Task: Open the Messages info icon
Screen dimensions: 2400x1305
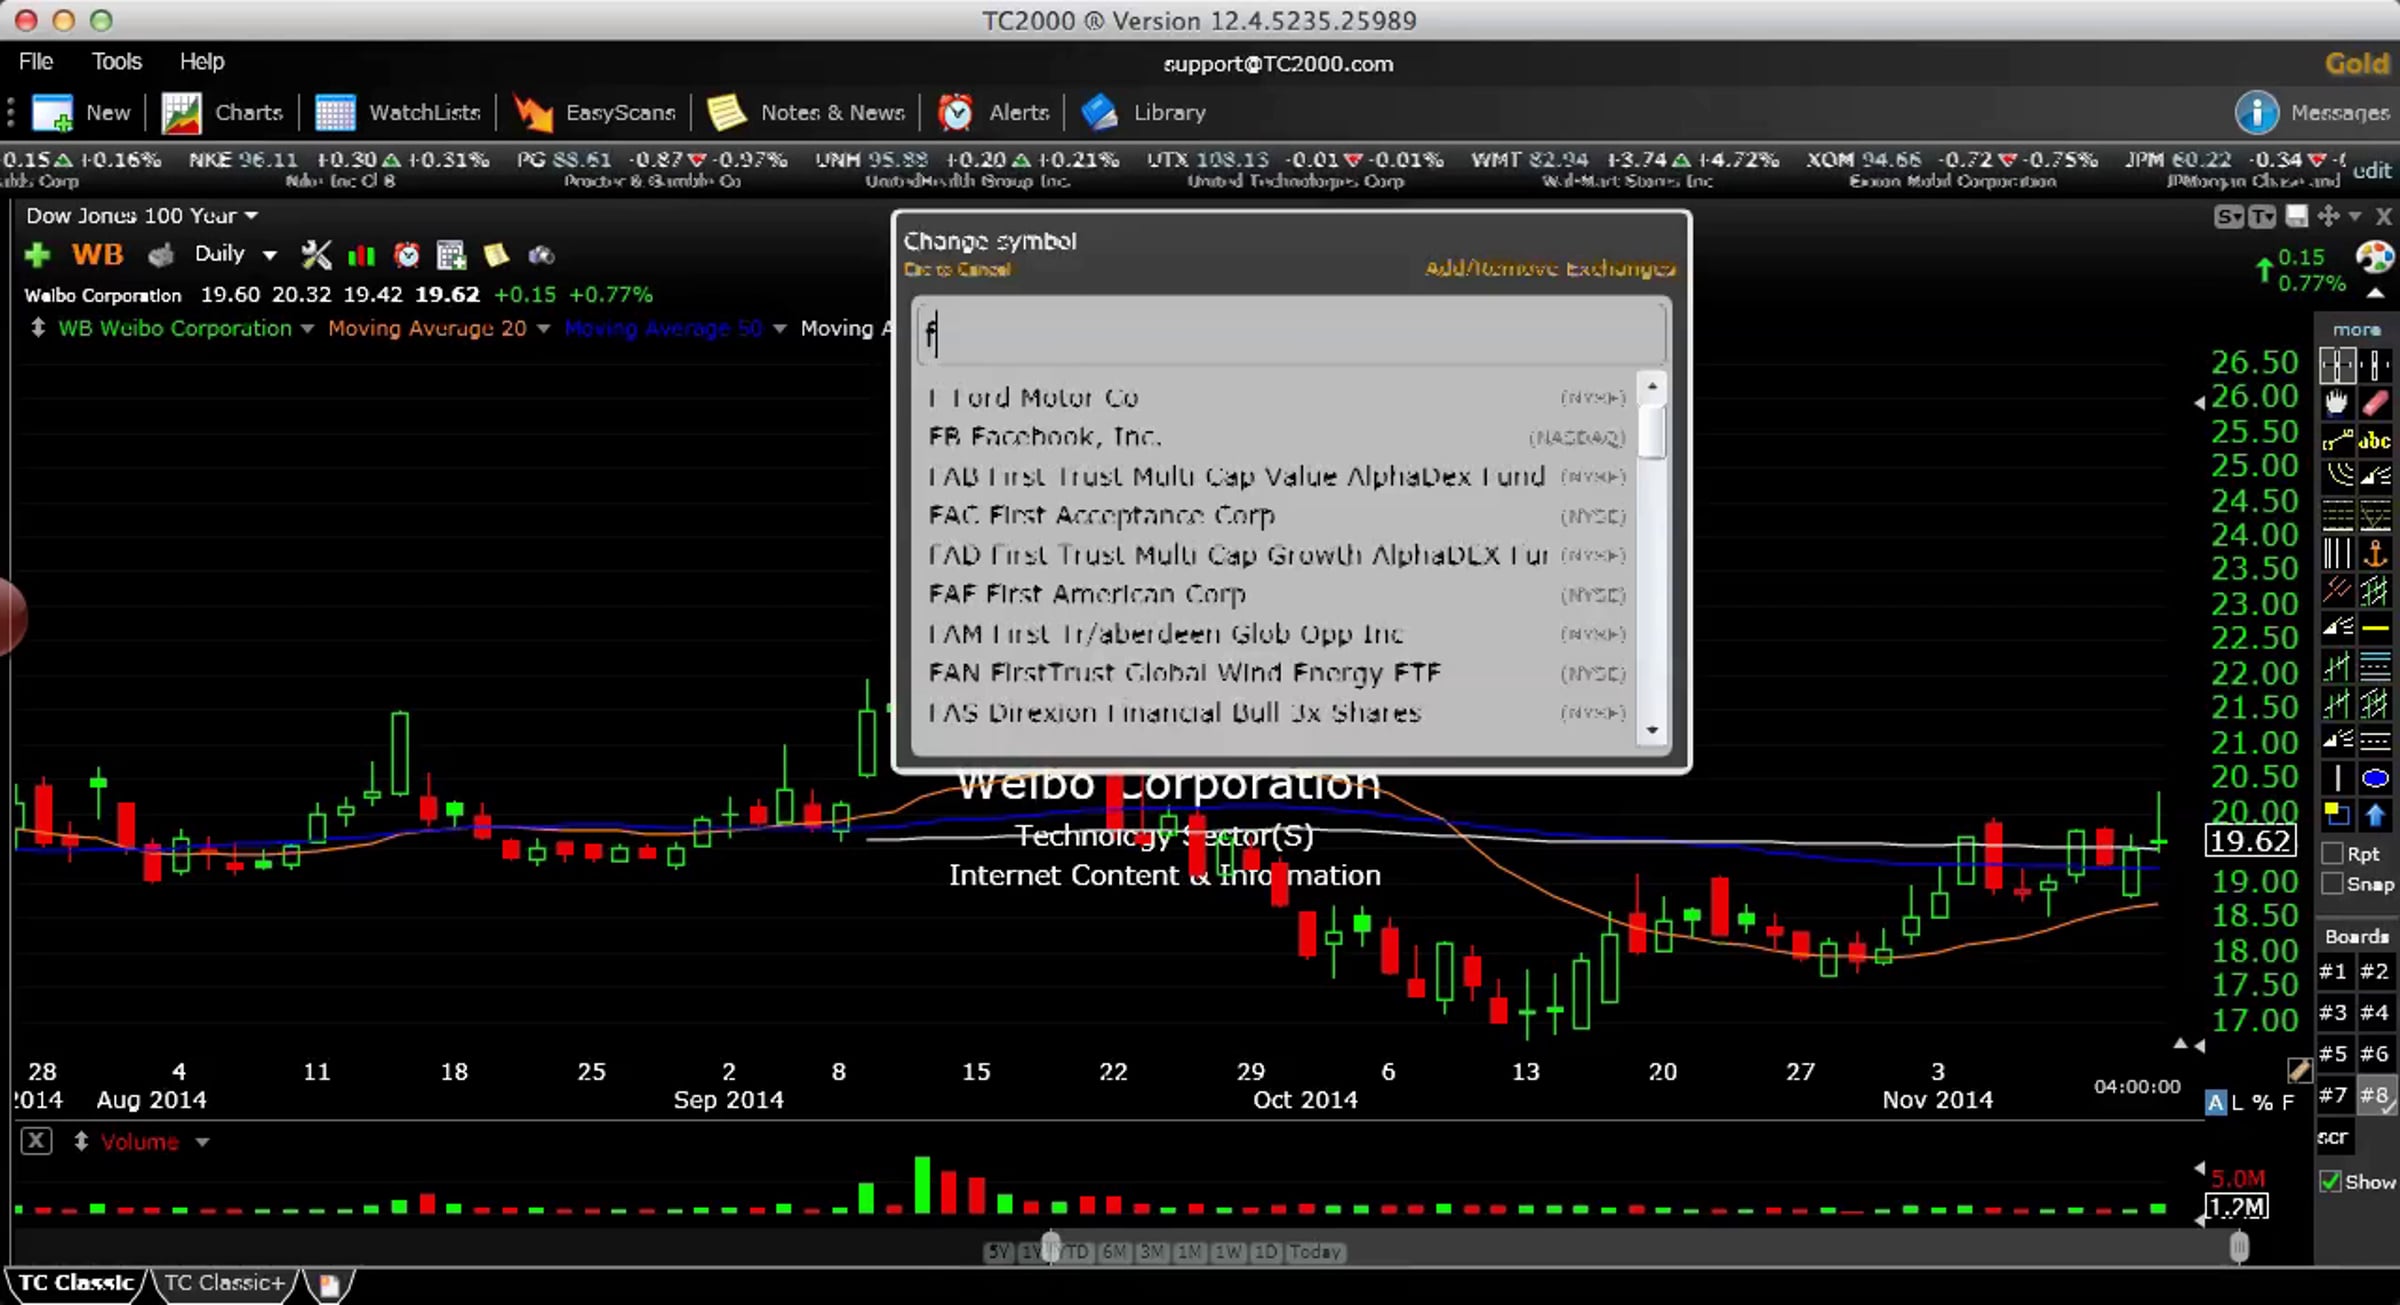Action: click(x=2256, y=113)
